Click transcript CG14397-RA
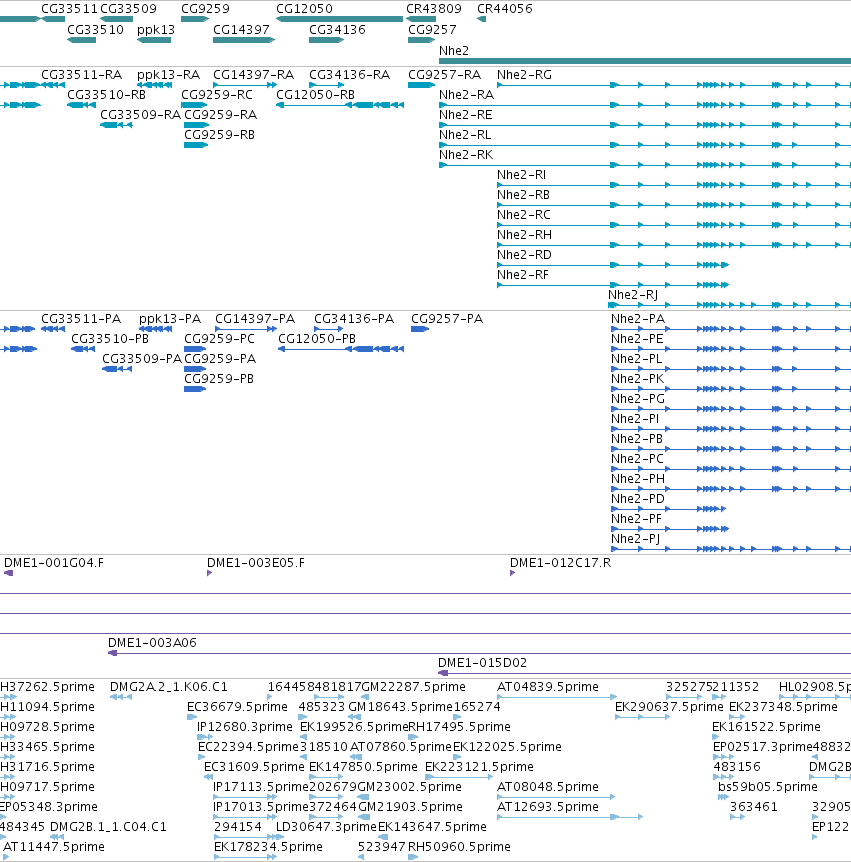The width and height of the screenshot is (851, 862). click(253, 75)
